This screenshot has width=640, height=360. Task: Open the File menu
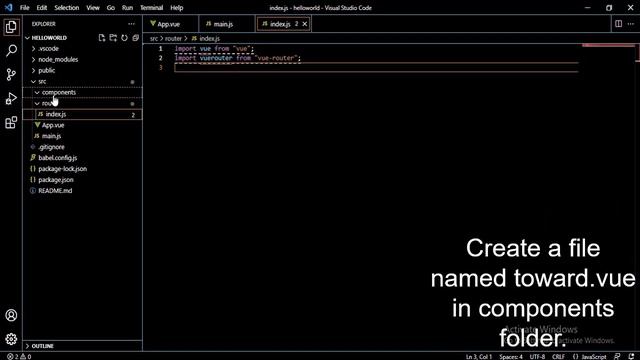click(24, 7)
